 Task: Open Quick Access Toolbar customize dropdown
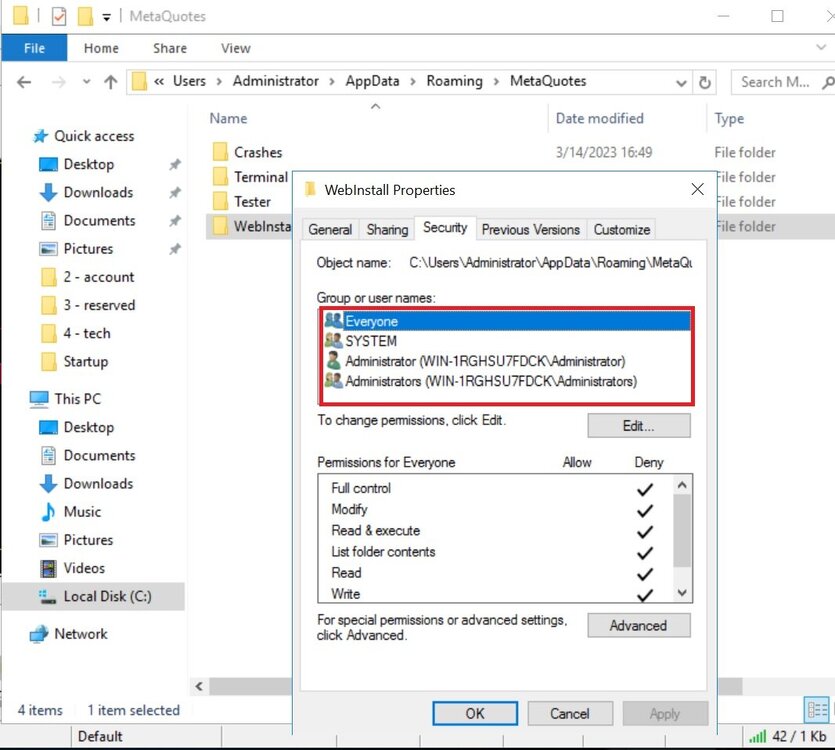point(107,18)
